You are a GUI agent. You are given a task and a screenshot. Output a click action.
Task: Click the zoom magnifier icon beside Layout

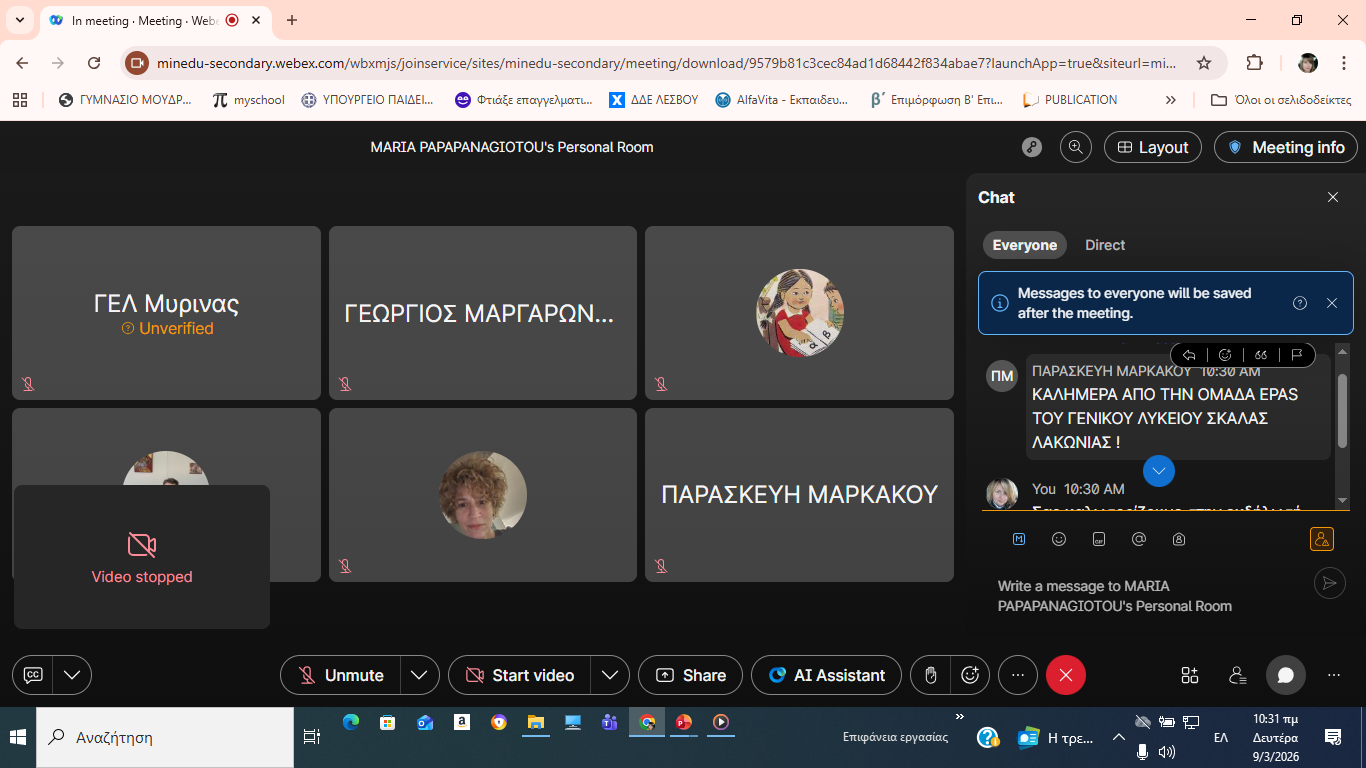[1076, 147]
